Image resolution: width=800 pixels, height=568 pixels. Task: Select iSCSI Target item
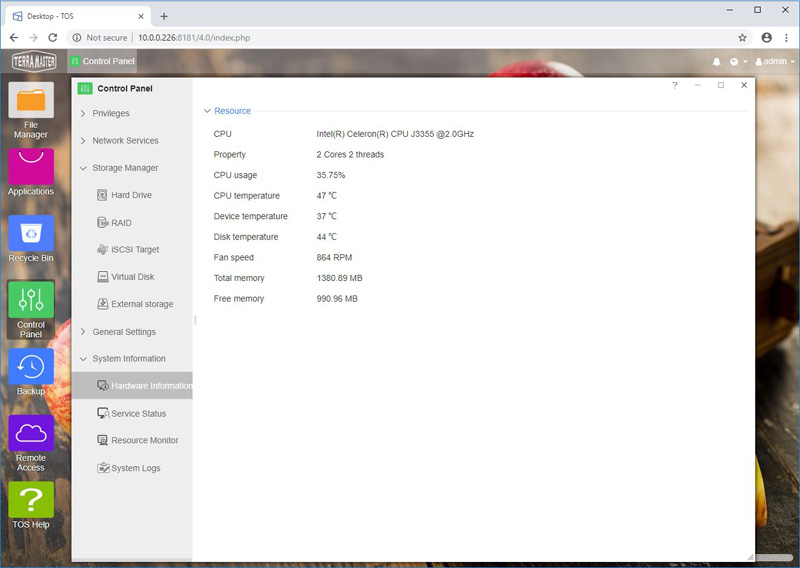pyautogui.click(x=135, y=250)
